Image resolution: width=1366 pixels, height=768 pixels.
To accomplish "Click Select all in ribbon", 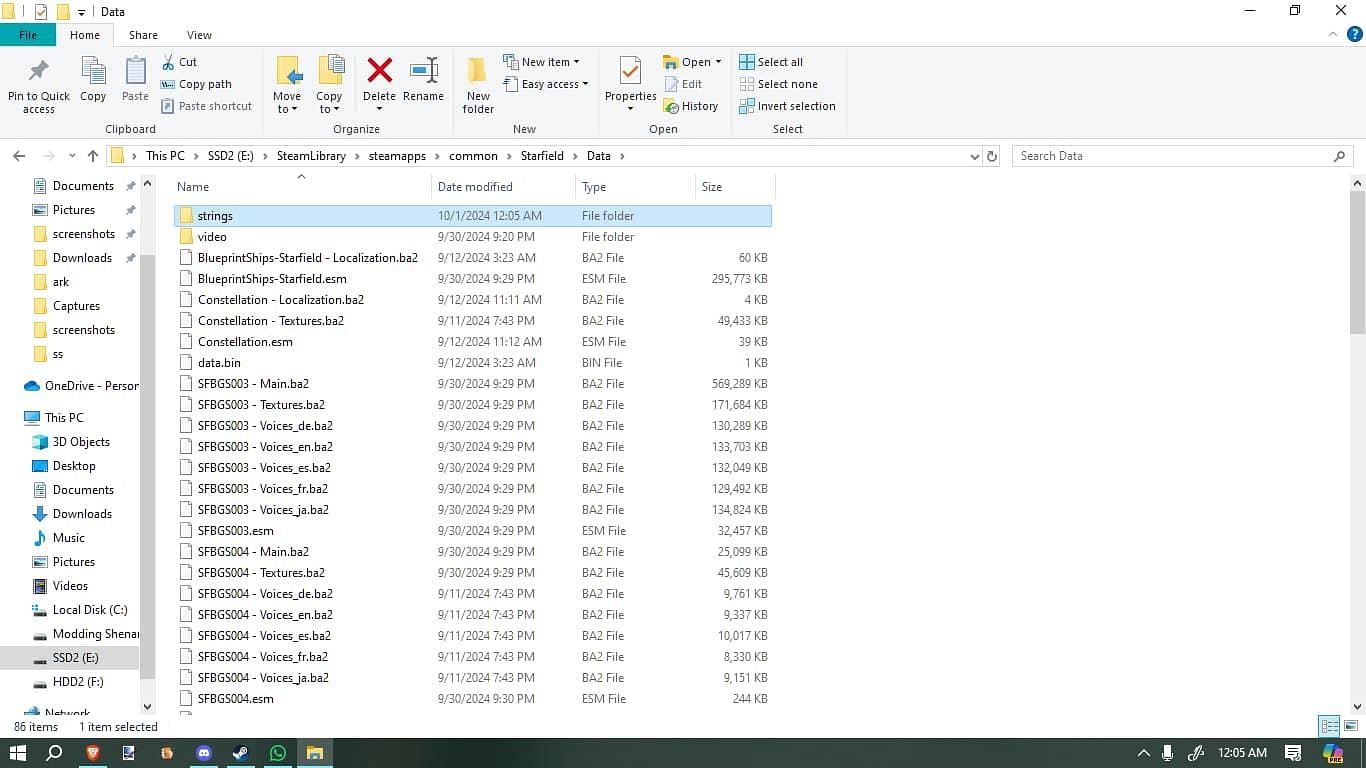I will click(771, 62).
